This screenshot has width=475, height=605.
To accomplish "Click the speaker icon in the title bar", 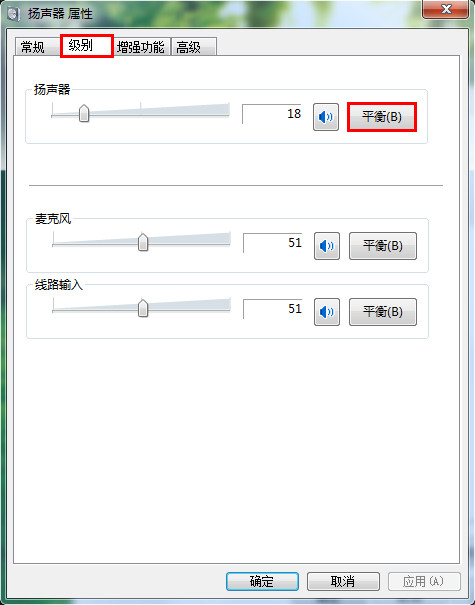I will point(13,14).
